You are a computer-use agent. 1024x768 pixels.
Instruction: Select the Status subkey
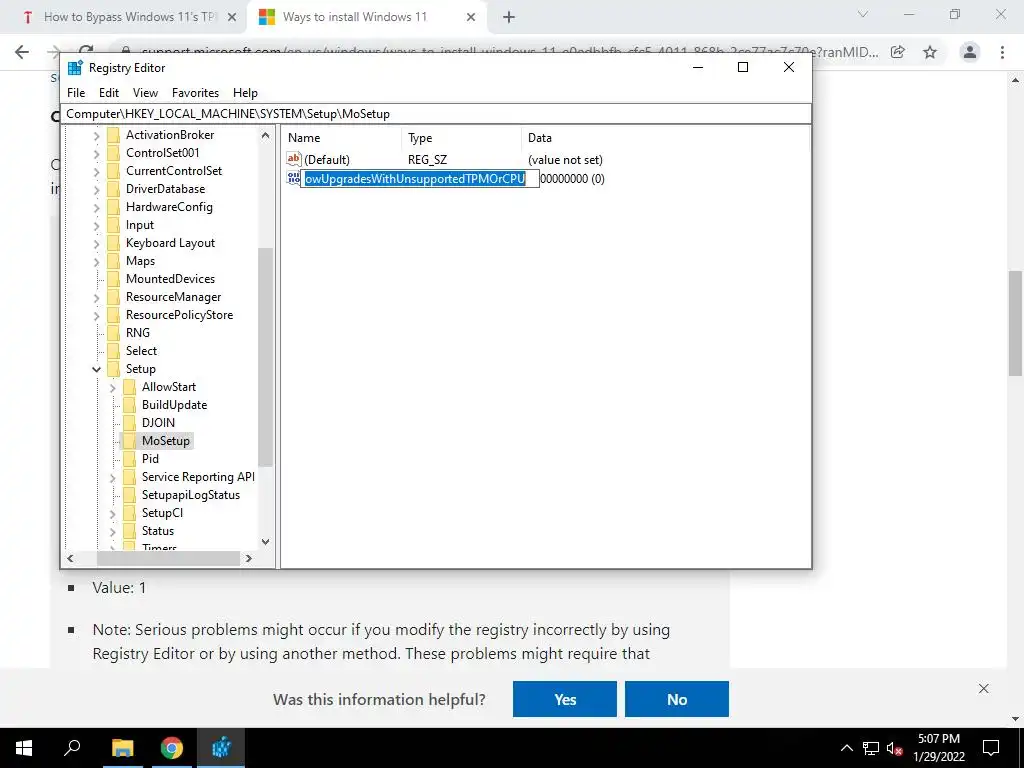[x=158, y=531]
